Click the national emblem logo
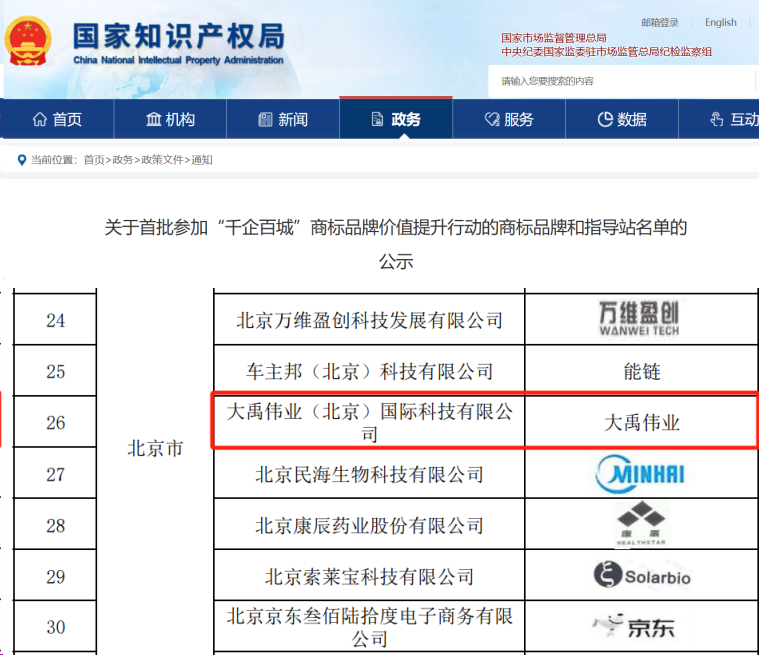The width and height of the screenshot is (759, 655). 28,41
